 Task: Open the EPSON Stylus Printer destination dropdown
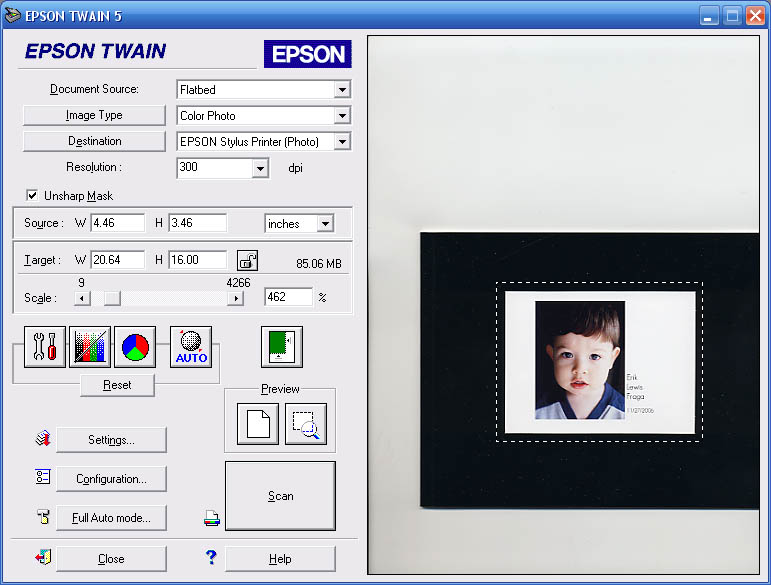[342, 142]
